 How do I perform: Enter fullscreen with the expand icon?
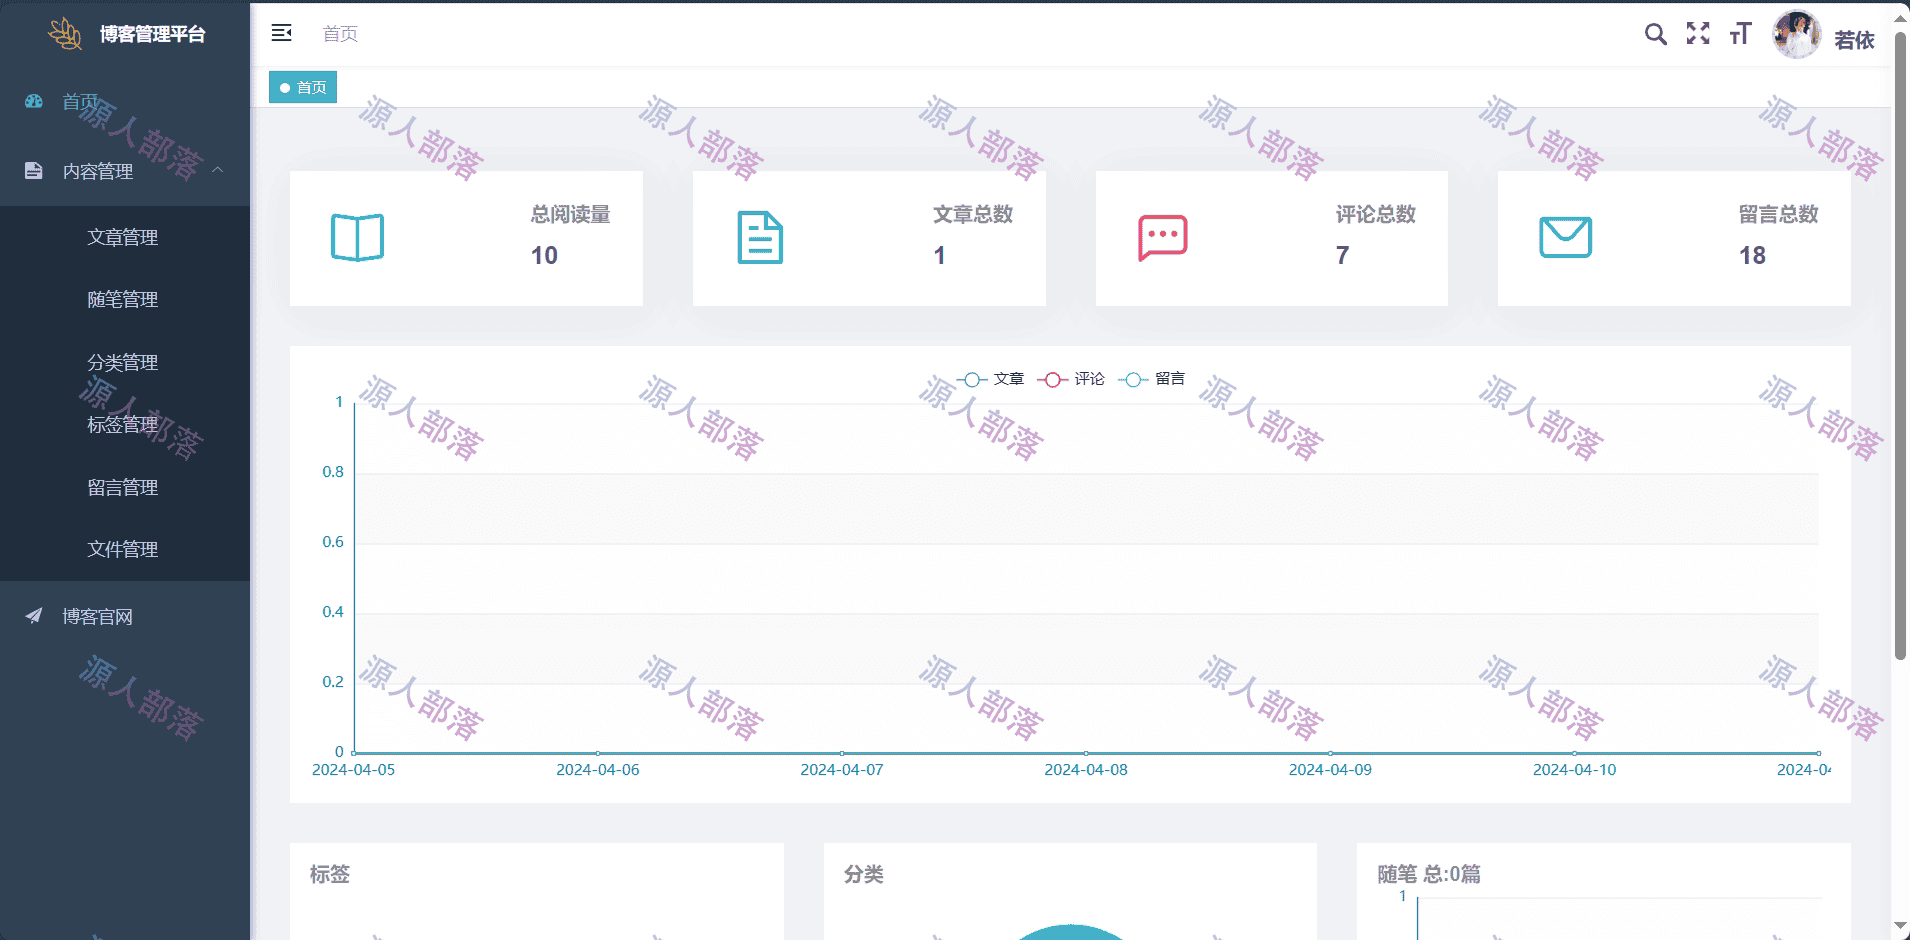point(1698,33)
